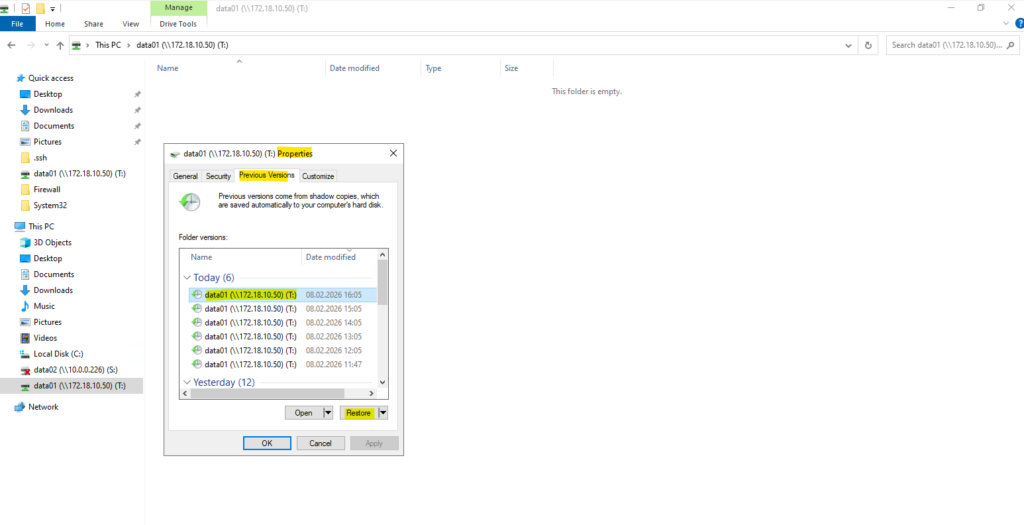Open the Customize Quick Access Toolbar dropdown
Viewport: 1024px width, 525px height.
[x=52, y=8]
